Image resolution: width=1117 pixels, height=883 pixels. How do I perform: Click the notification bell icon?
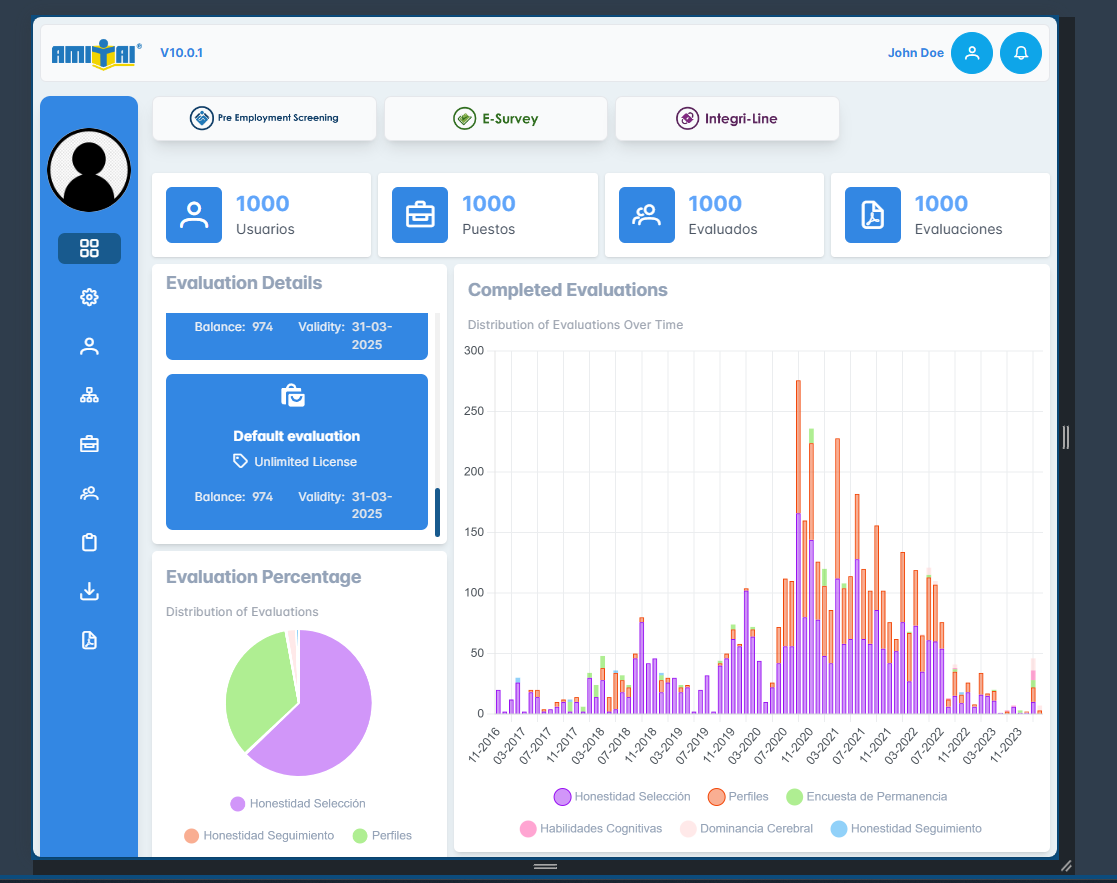click(1021, 53)
